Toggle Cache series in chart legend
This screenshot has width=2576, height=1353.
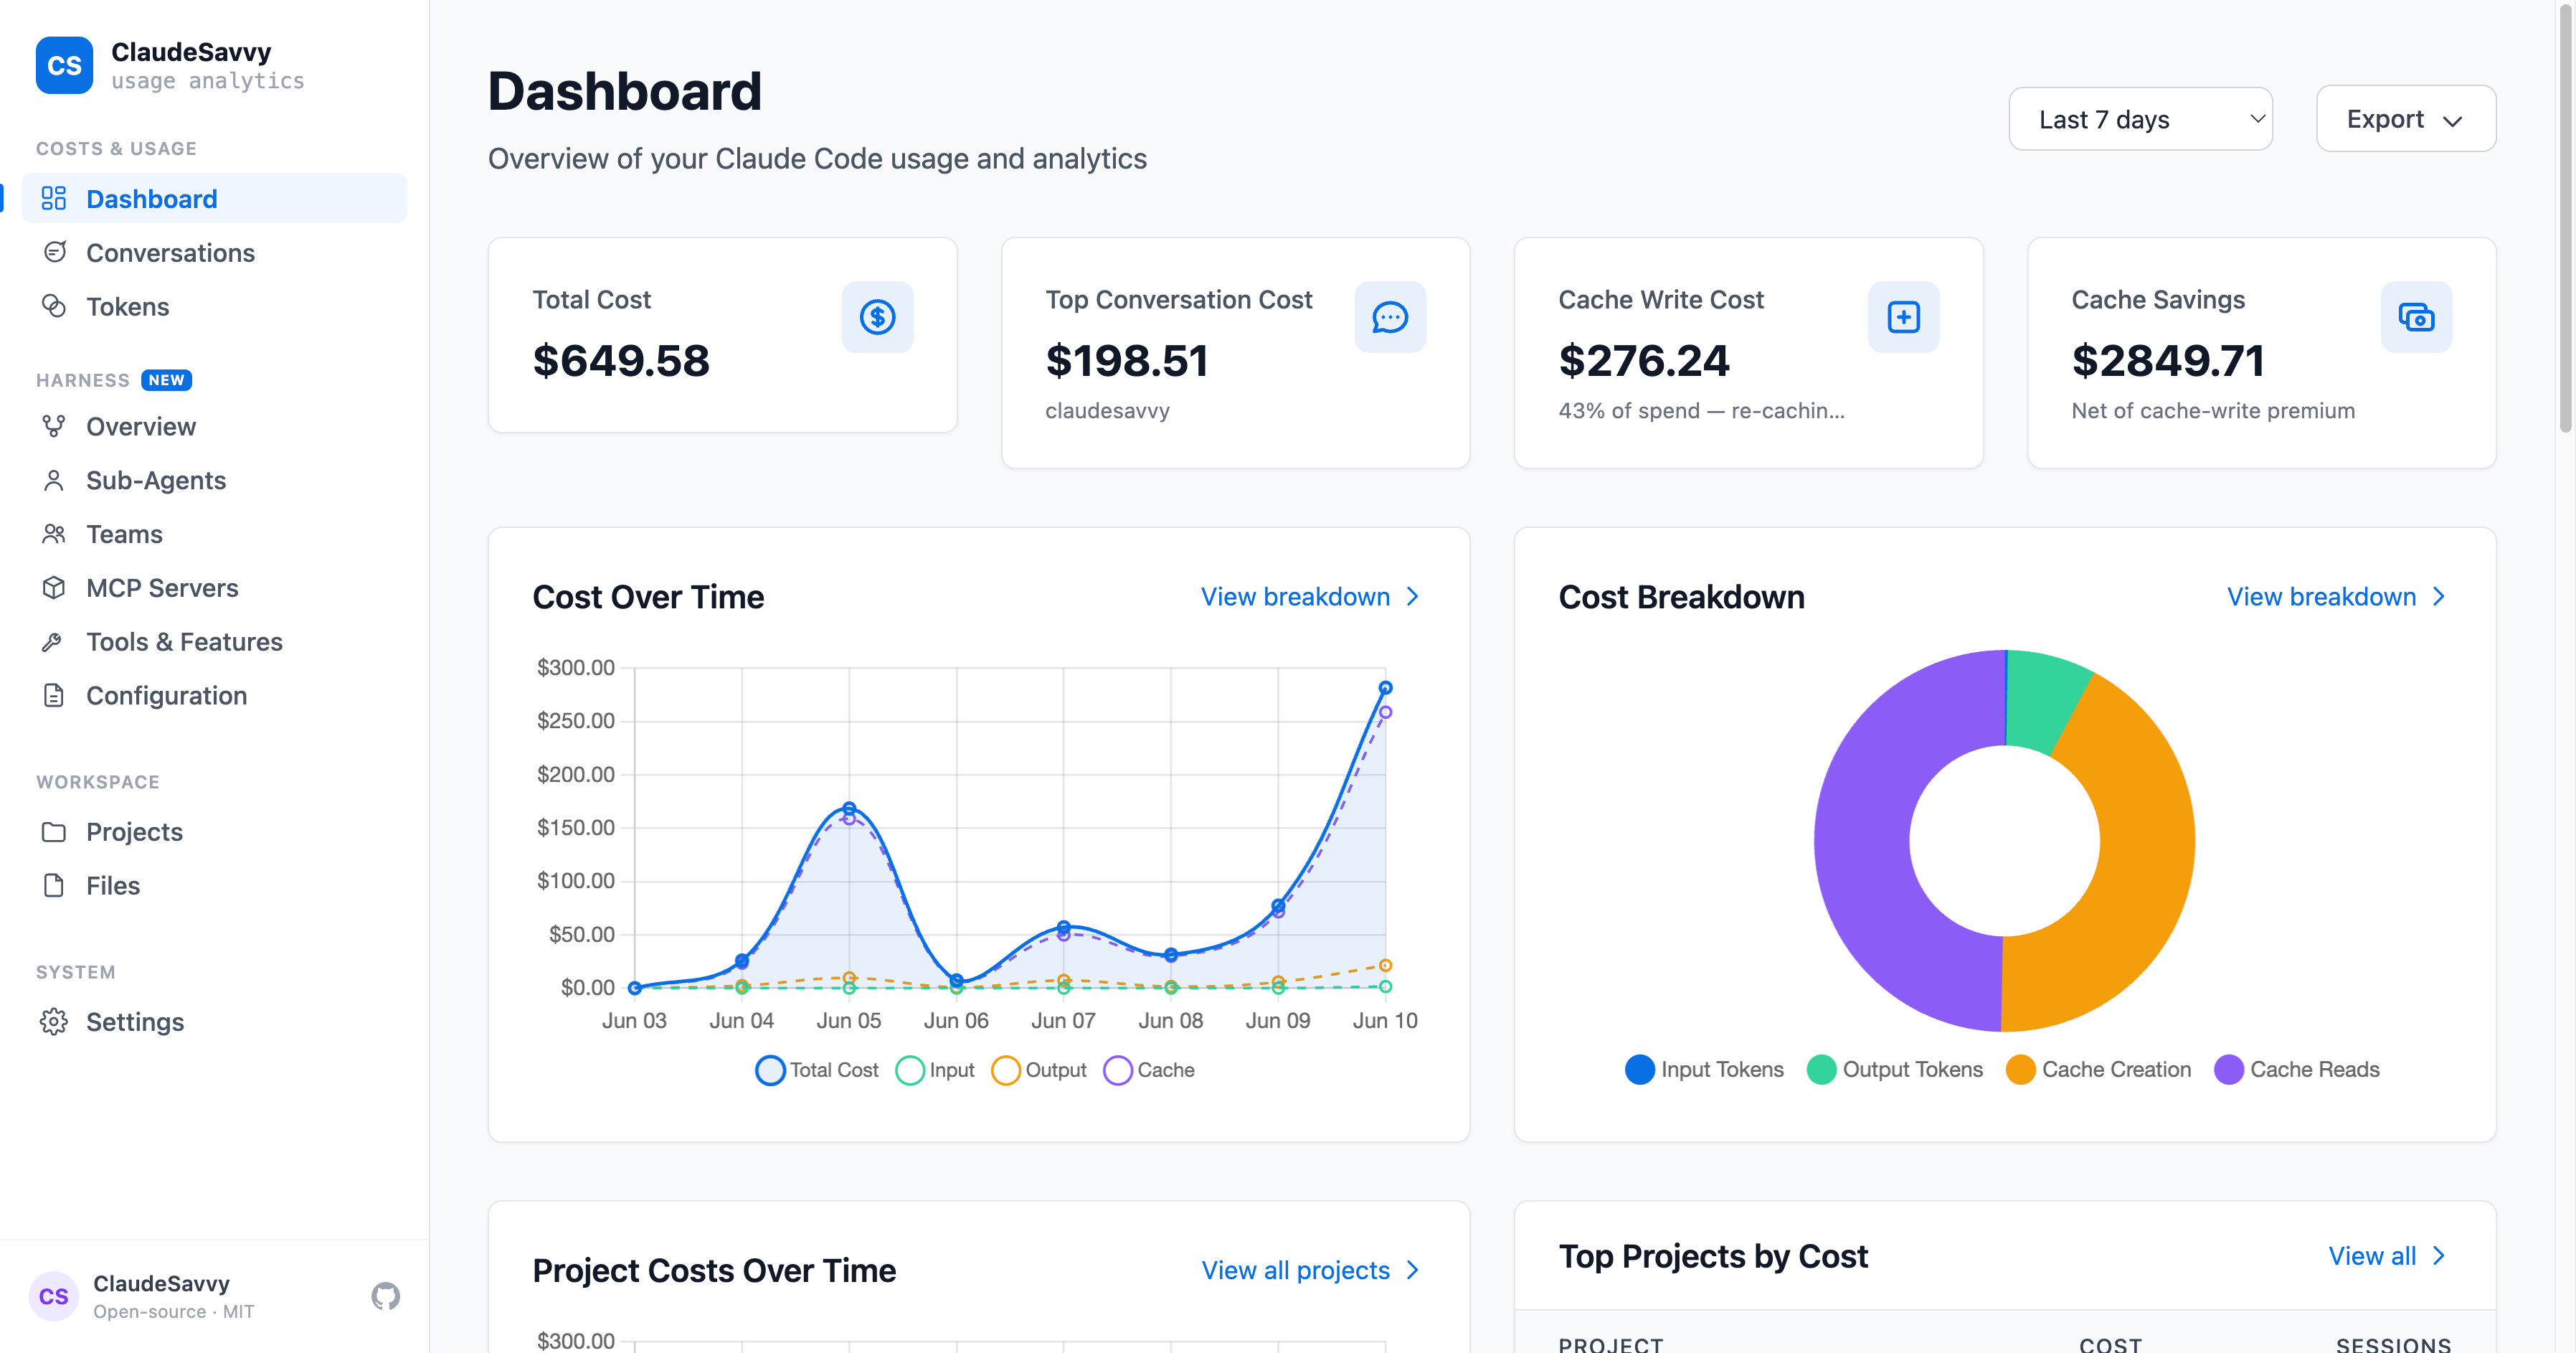1149,1070
